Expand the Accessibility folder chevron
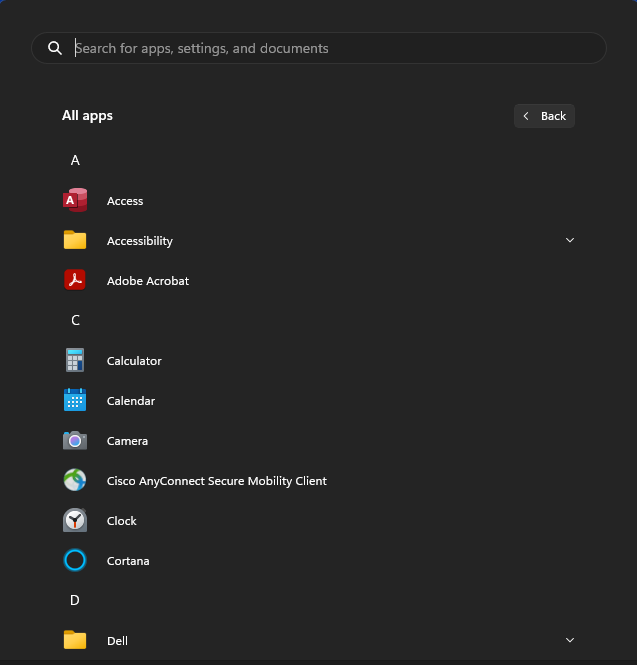Viewport: 637px width, 665px height. (x=570, y=240)
